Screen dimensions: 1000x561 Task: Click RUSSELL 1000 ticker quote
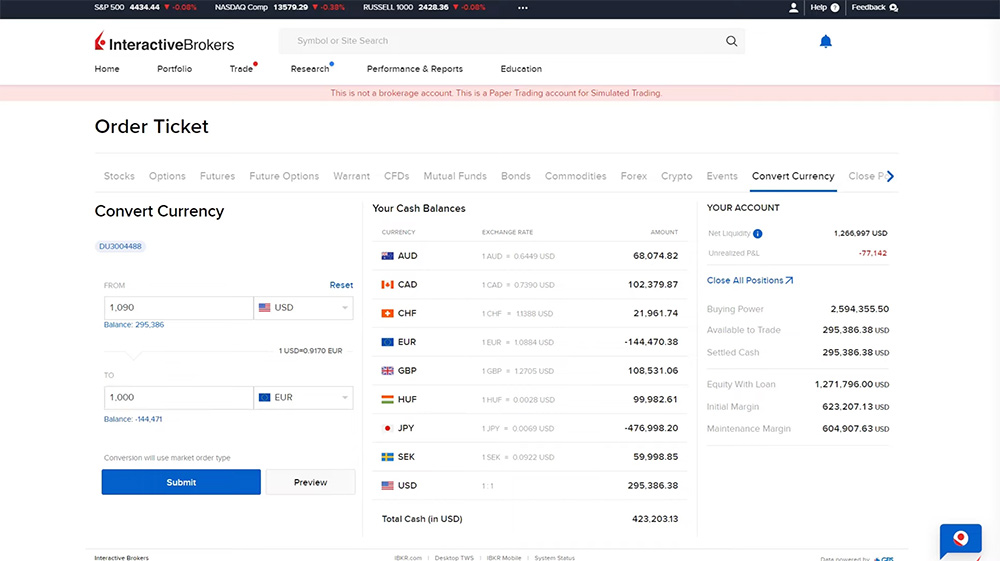[424, 8]
